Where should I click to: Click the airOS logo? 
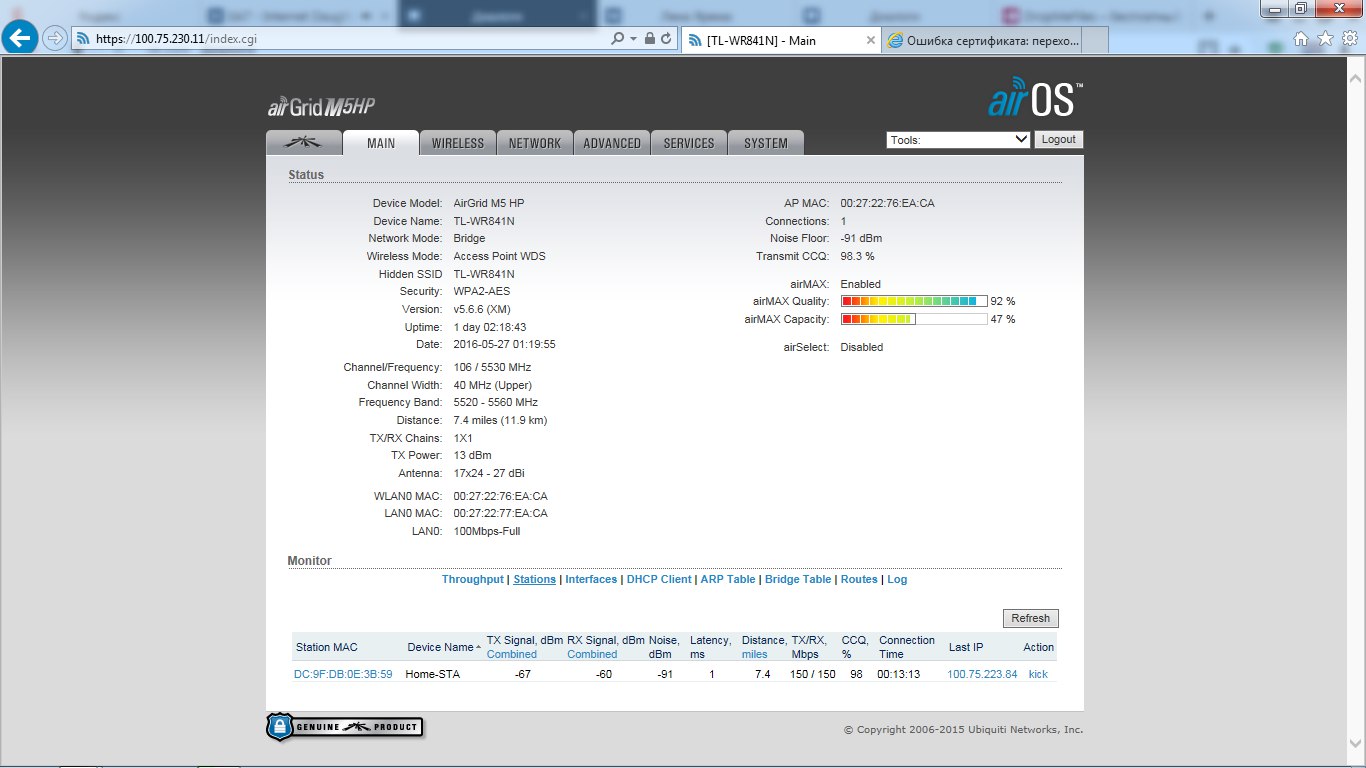point(1035,99)
